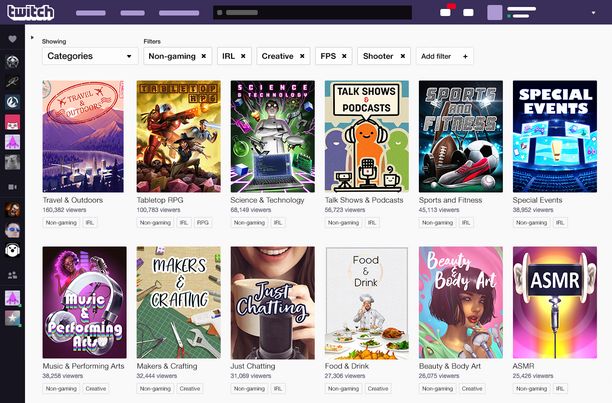
Task: Focus the top search field
Action: (x=312, y=12)
